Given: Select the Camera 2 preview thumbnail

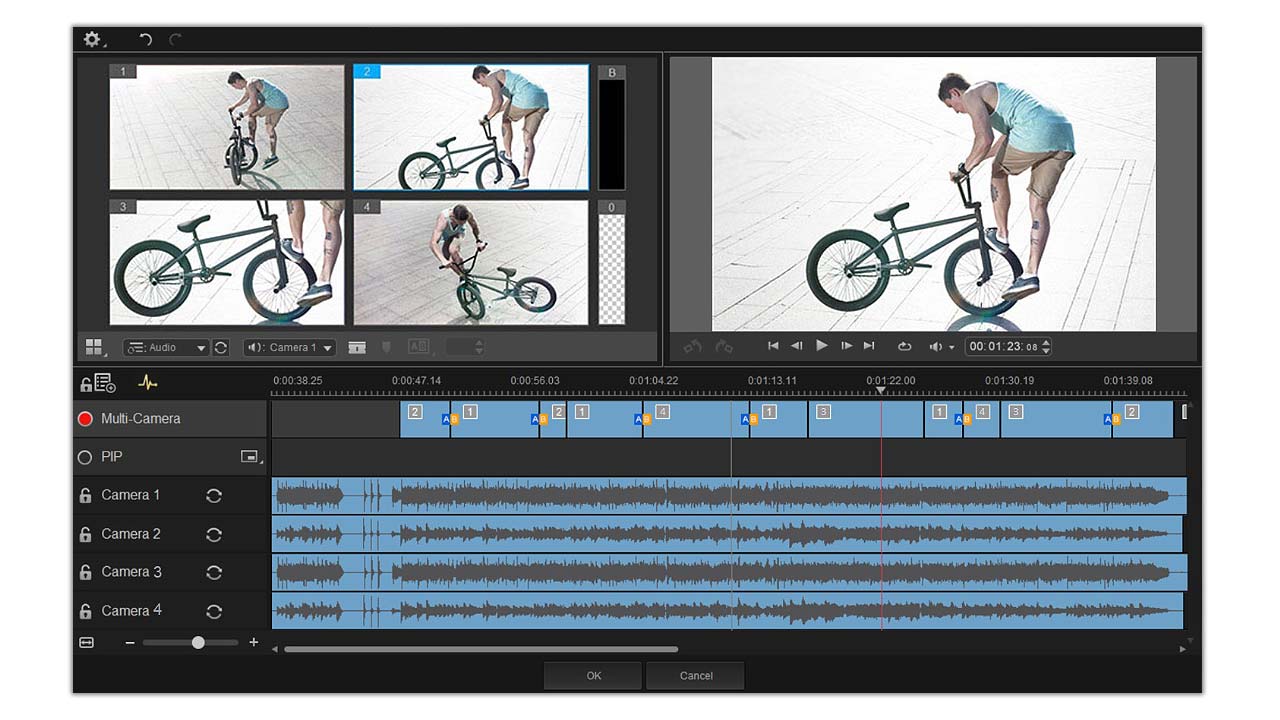Looking at the screenshot, I should (x=470, y=127).
